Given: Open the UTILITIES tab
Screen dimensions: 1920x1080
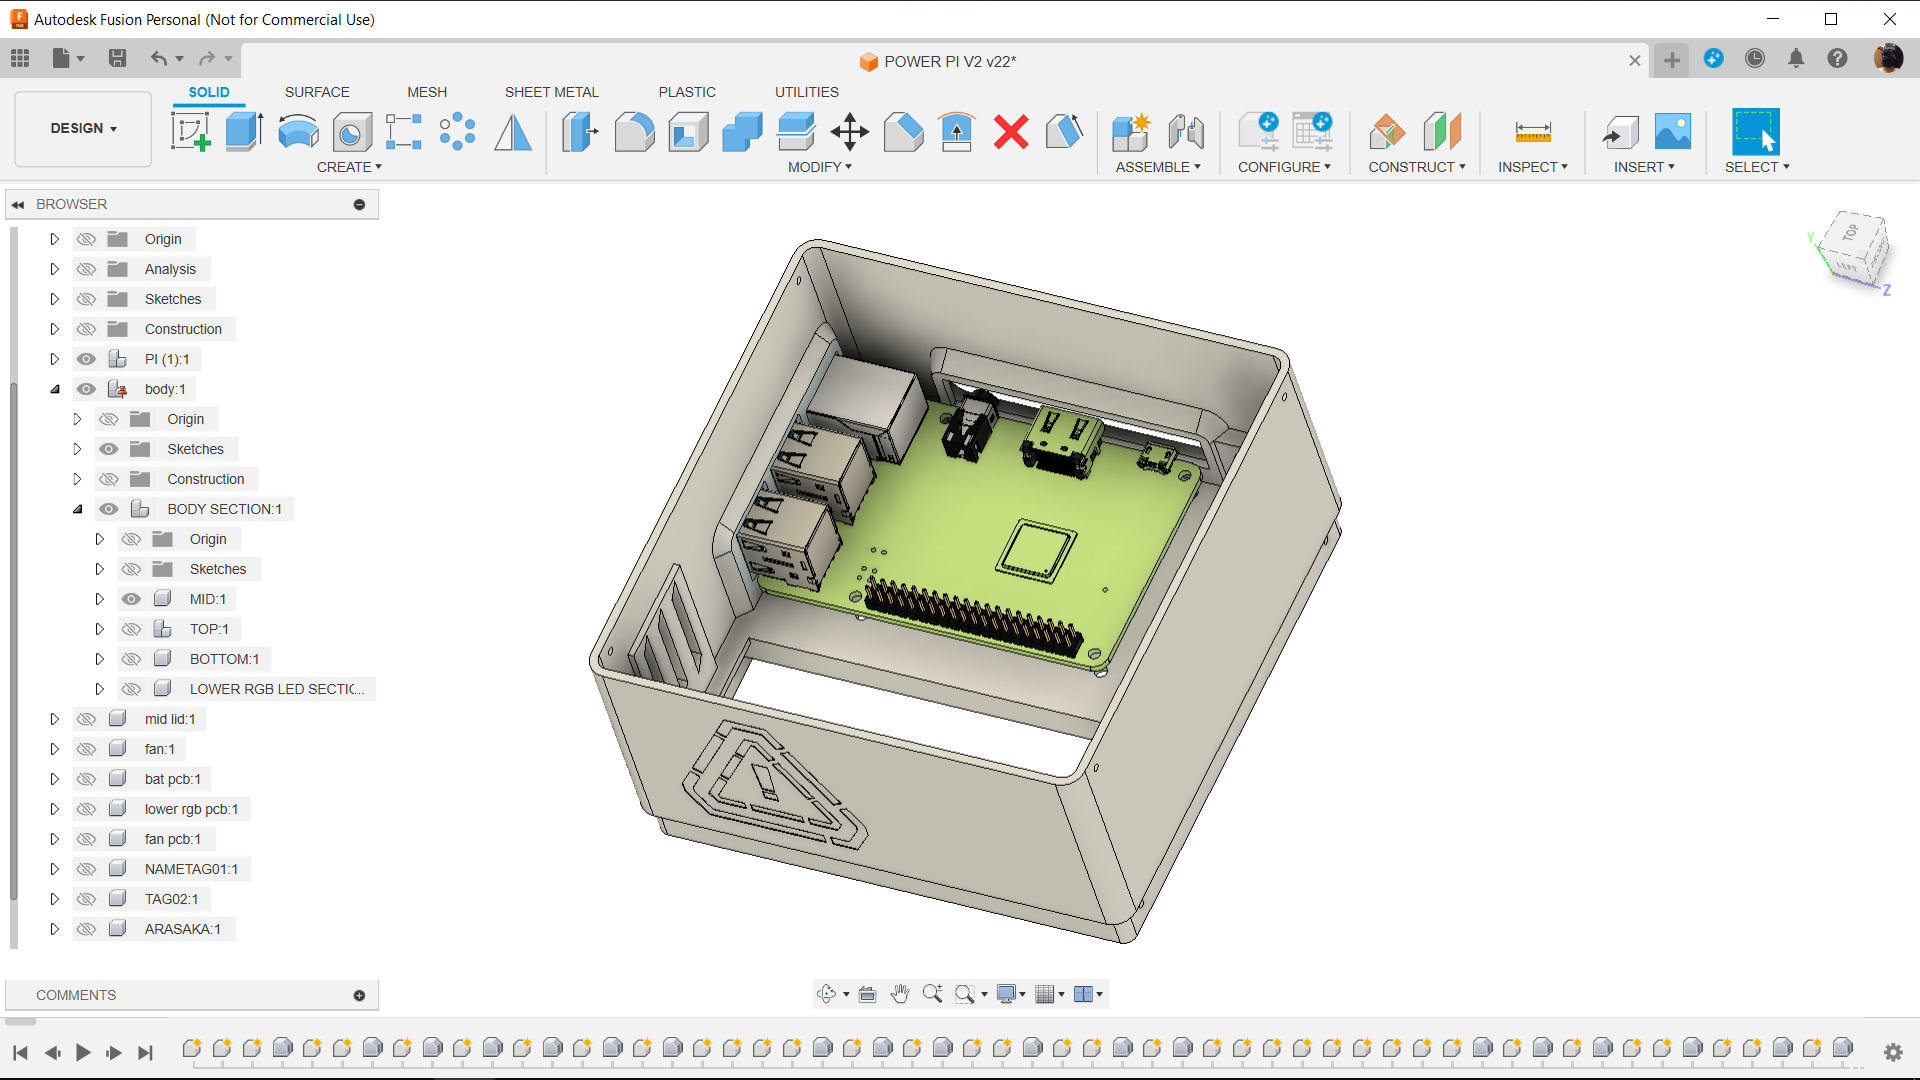Looking at the screenshot, I should point(806,92).
